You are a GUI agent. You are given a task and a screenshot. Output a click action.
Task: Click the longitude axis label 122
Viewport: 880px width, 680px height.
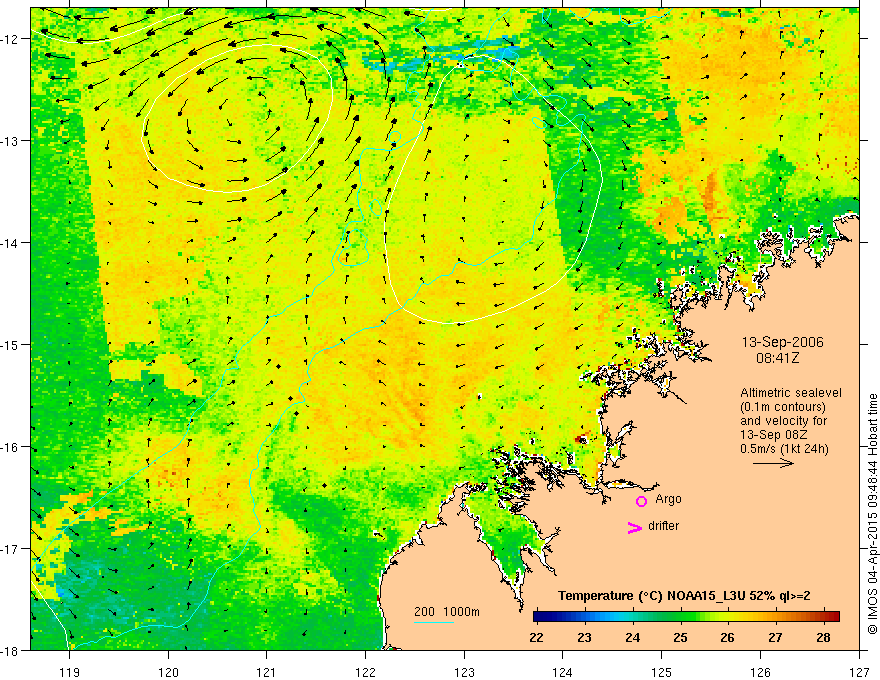pyautogui.click(x=365, y=672)
